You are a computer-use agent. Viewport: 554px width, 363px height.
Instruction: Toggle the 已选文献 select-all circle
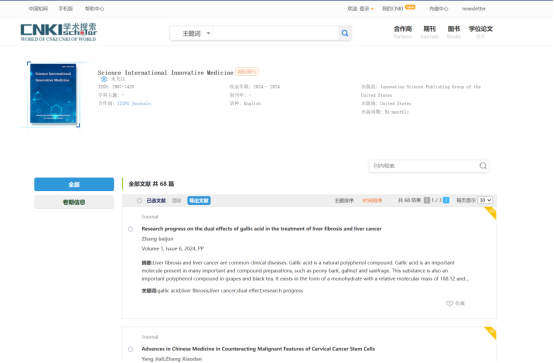click(140, 200)
